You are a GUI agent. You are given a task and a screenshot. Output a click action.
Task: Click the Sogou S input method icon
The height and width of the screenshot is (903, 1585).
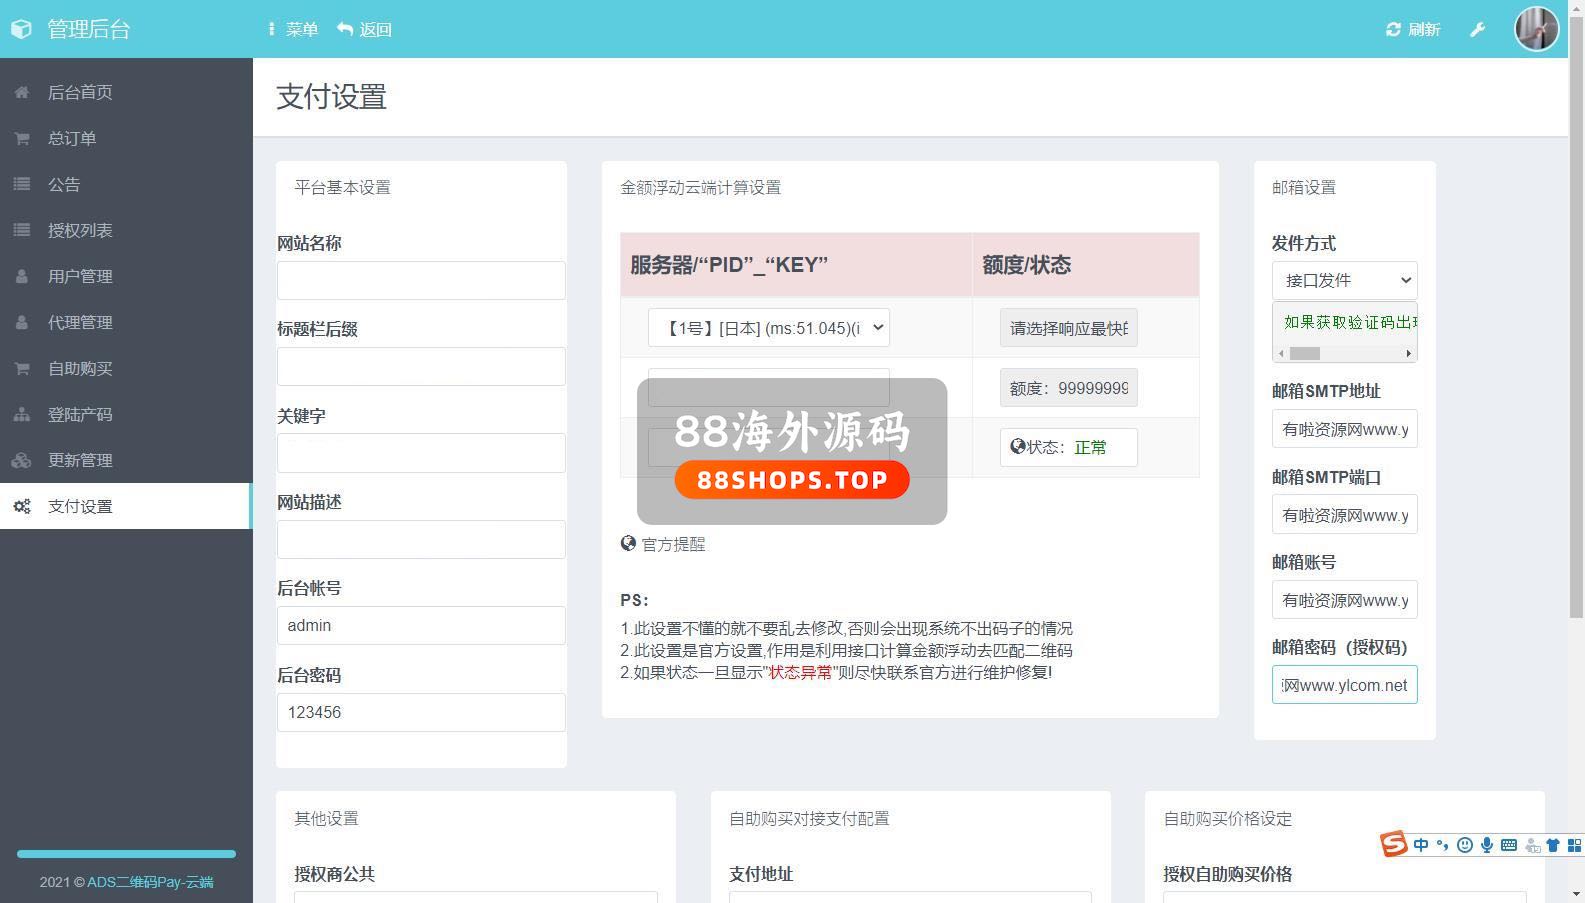1393,844
